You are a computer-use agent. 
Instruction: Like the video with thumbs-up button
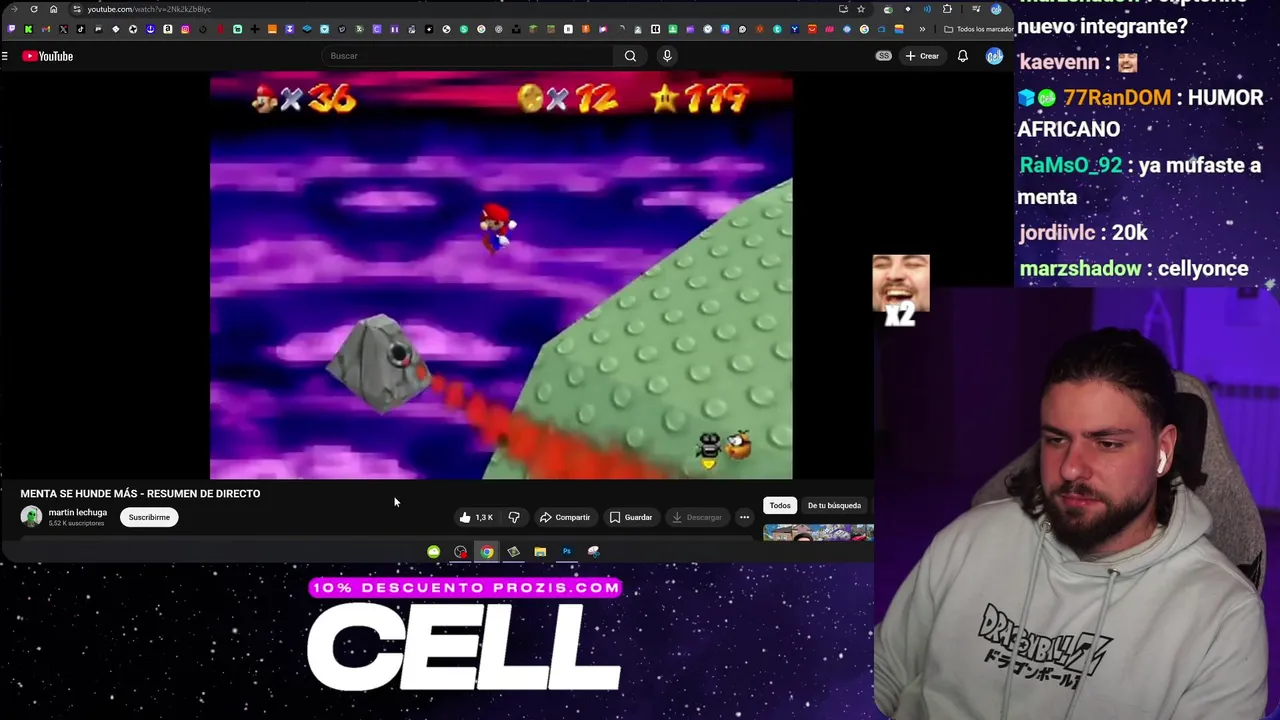[x=476, y=517]
